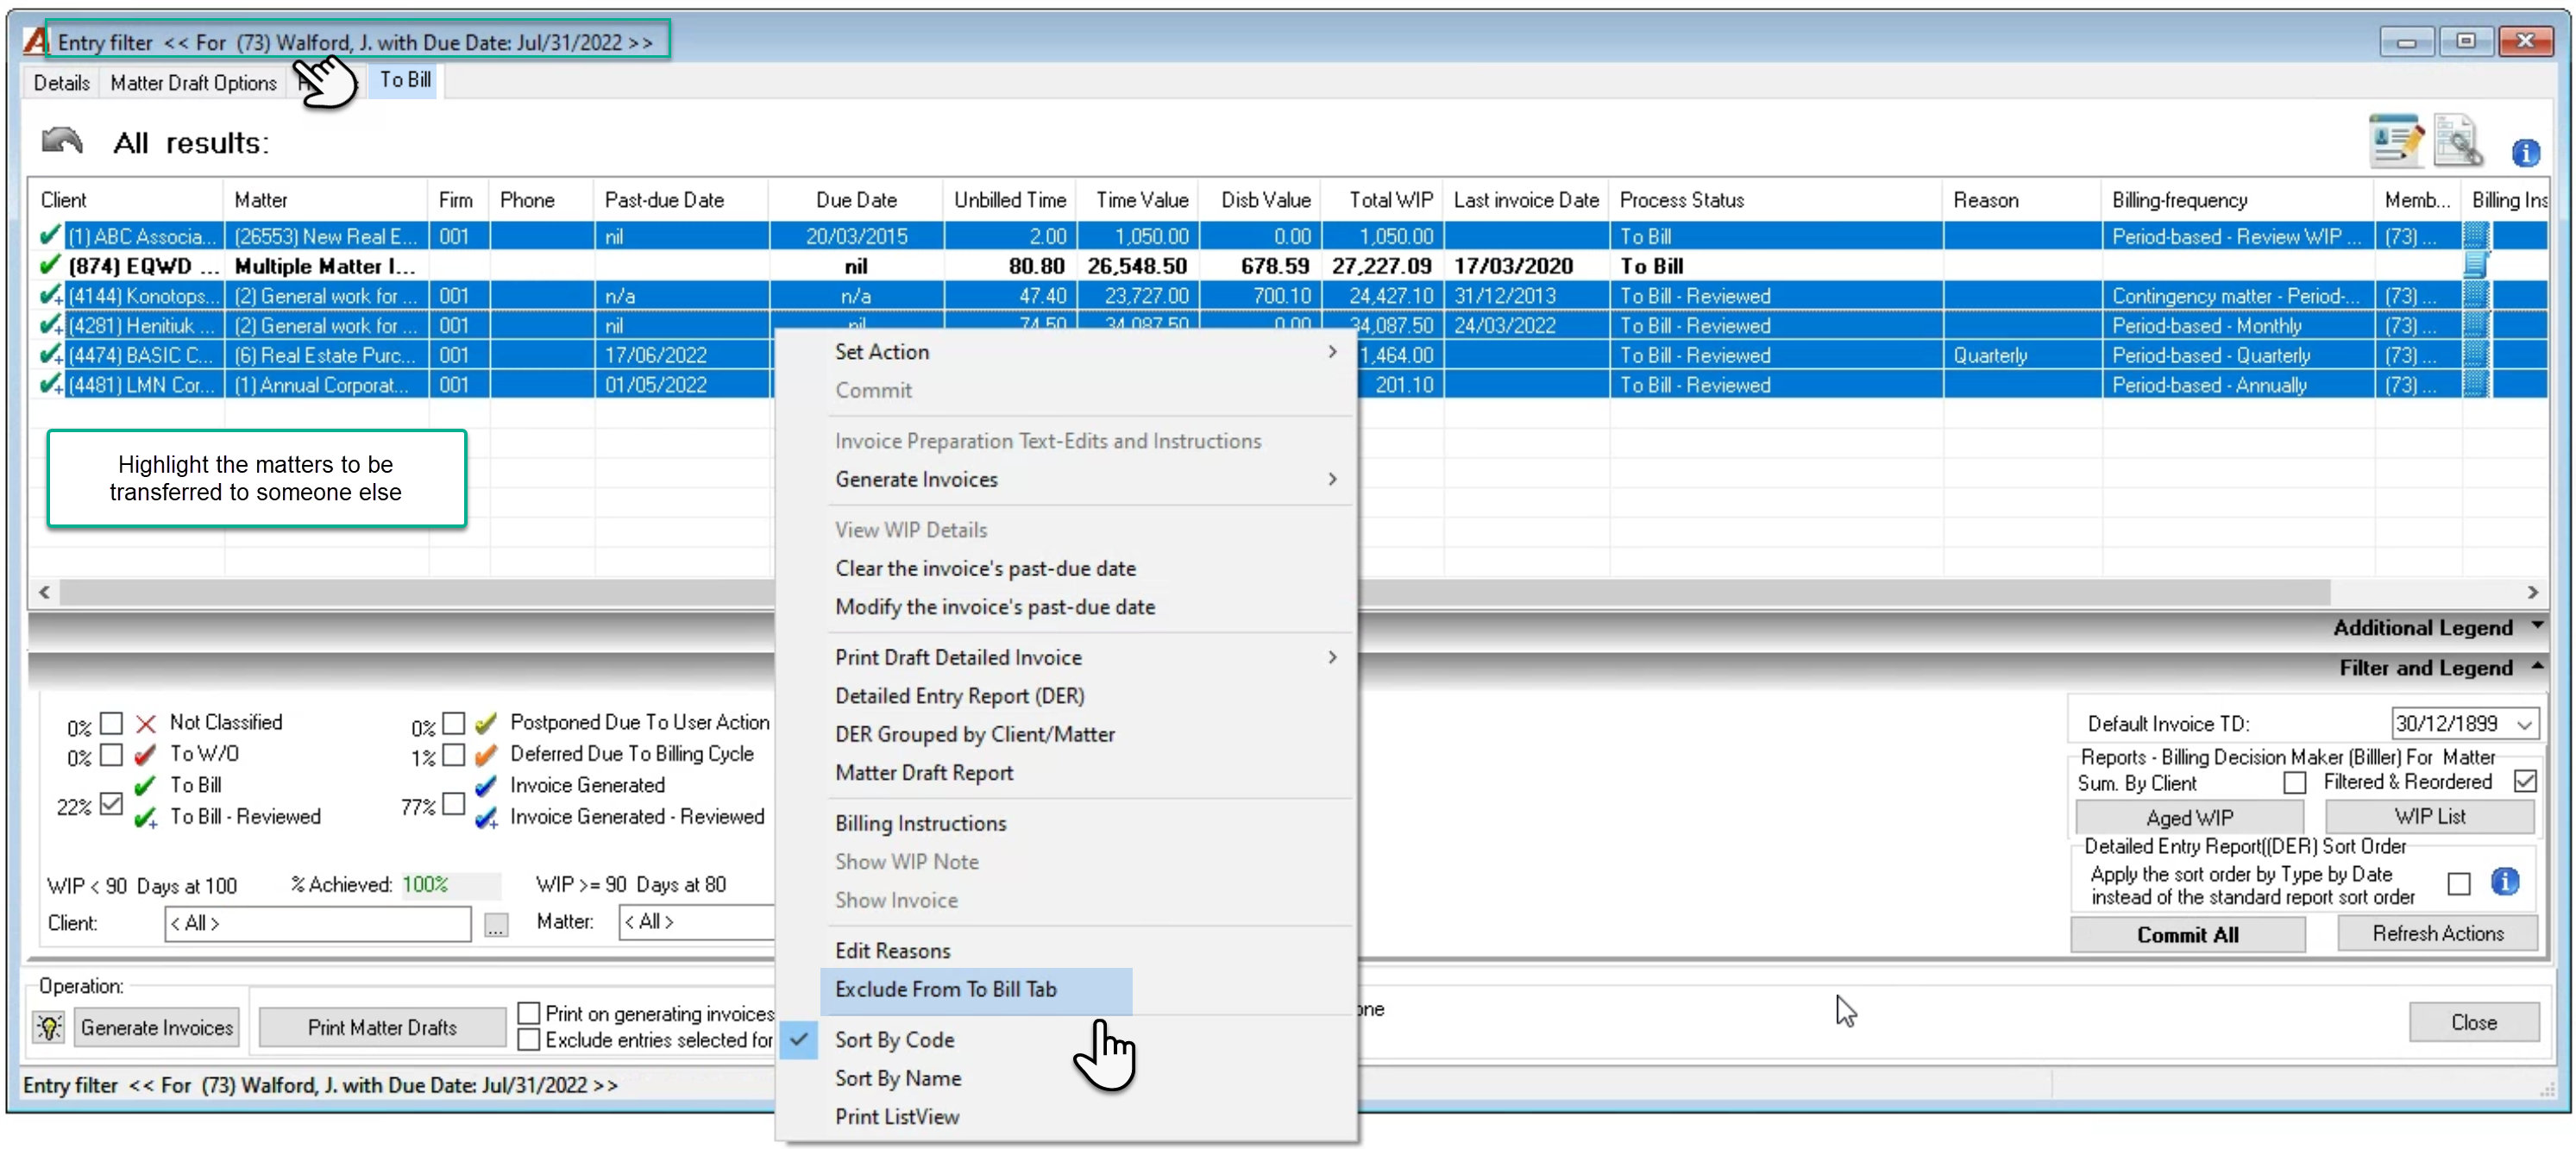Image resolution: width=2576 pixels, height=1149 pixels.
Task: Click the horizontal scrollbar left arrow
Action: [x=44, y=592]
